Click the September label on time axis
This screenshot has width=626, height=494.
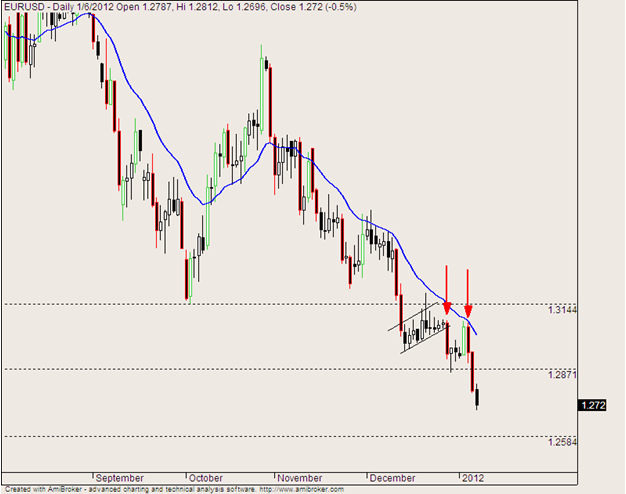click(x=119, y=478)
